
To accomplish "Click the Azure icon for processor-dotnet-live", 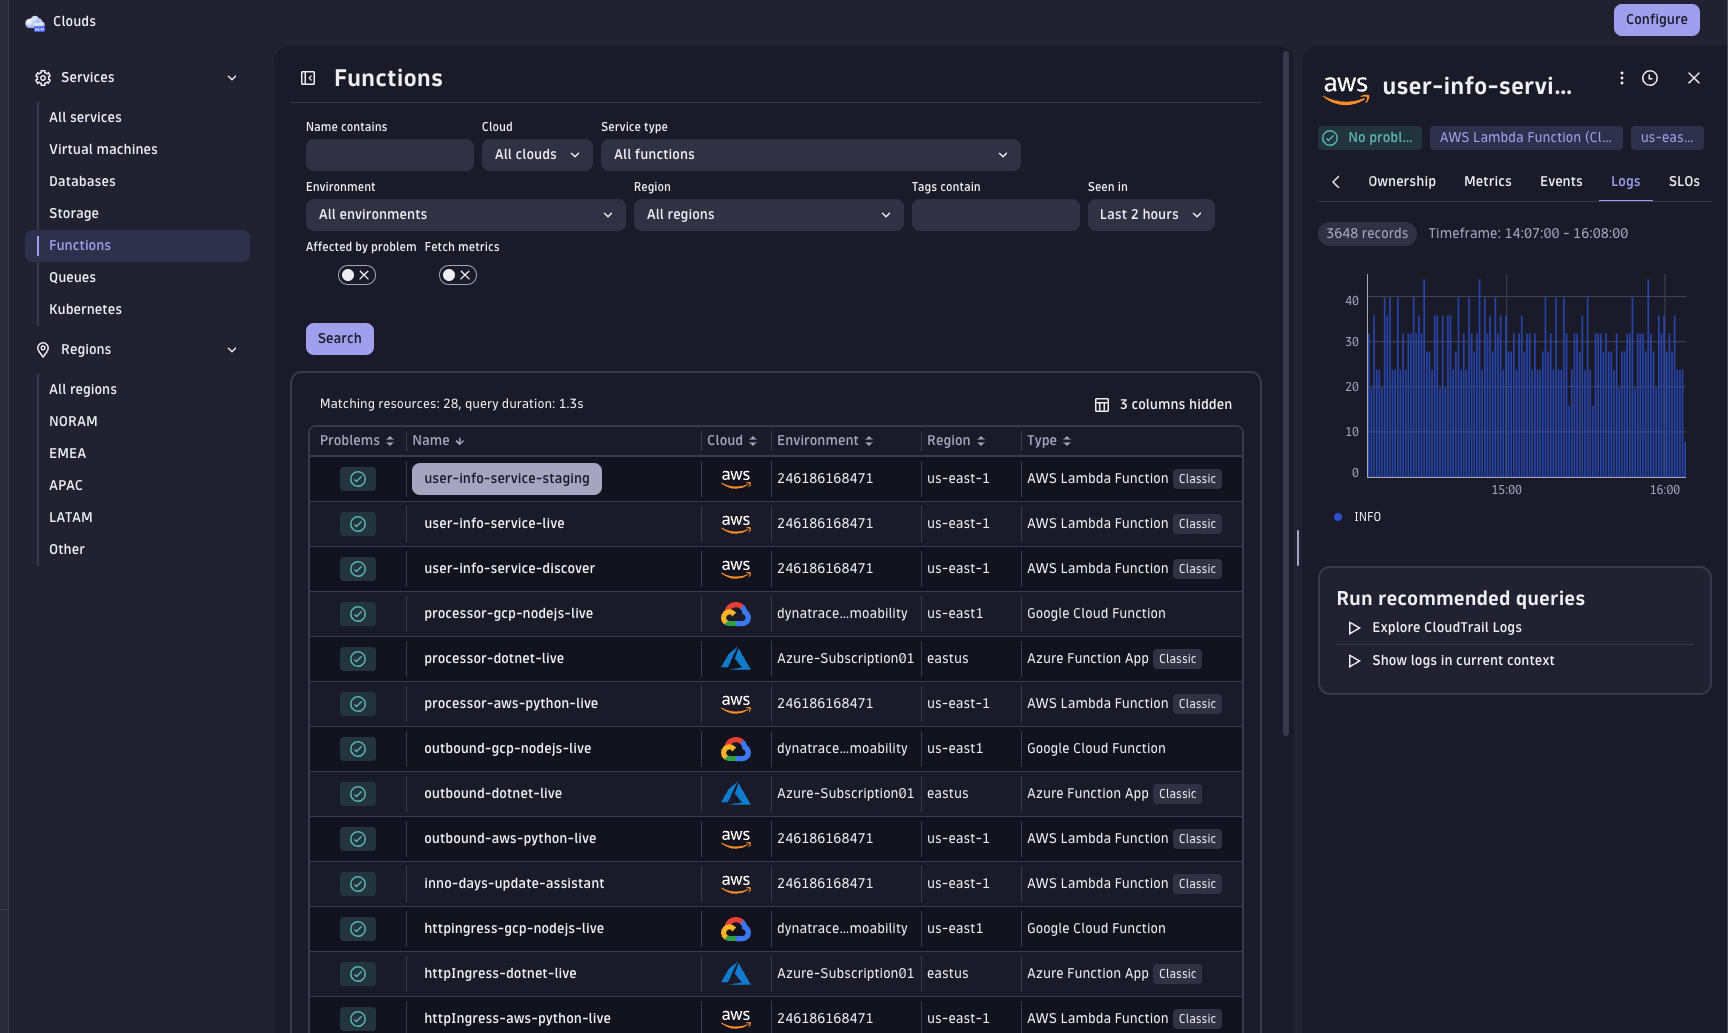I will click(735, 658).
